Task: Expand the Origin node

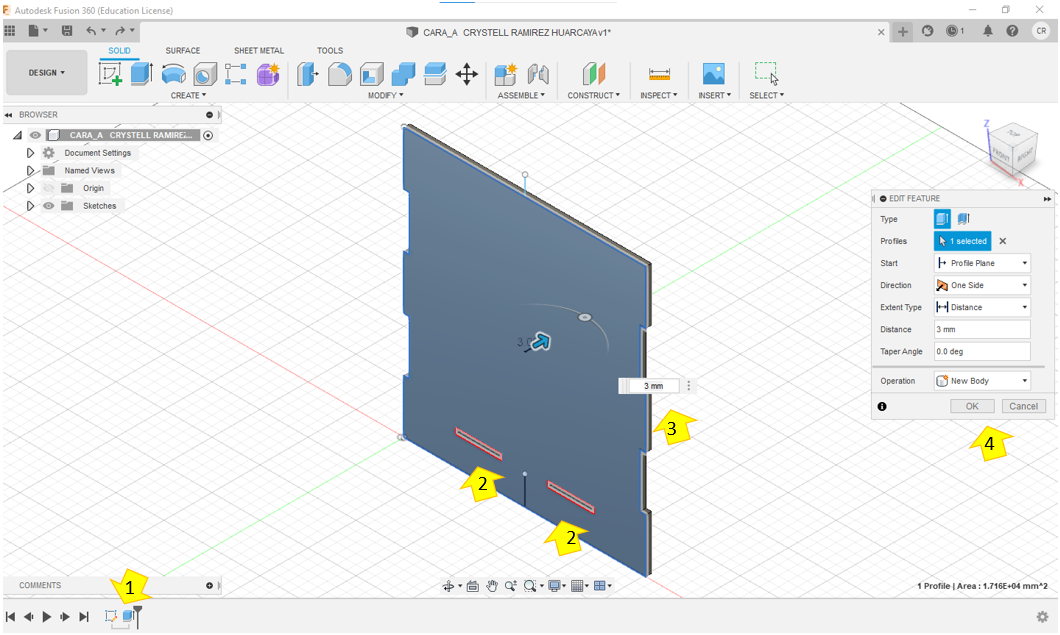Action: (30, 188)
